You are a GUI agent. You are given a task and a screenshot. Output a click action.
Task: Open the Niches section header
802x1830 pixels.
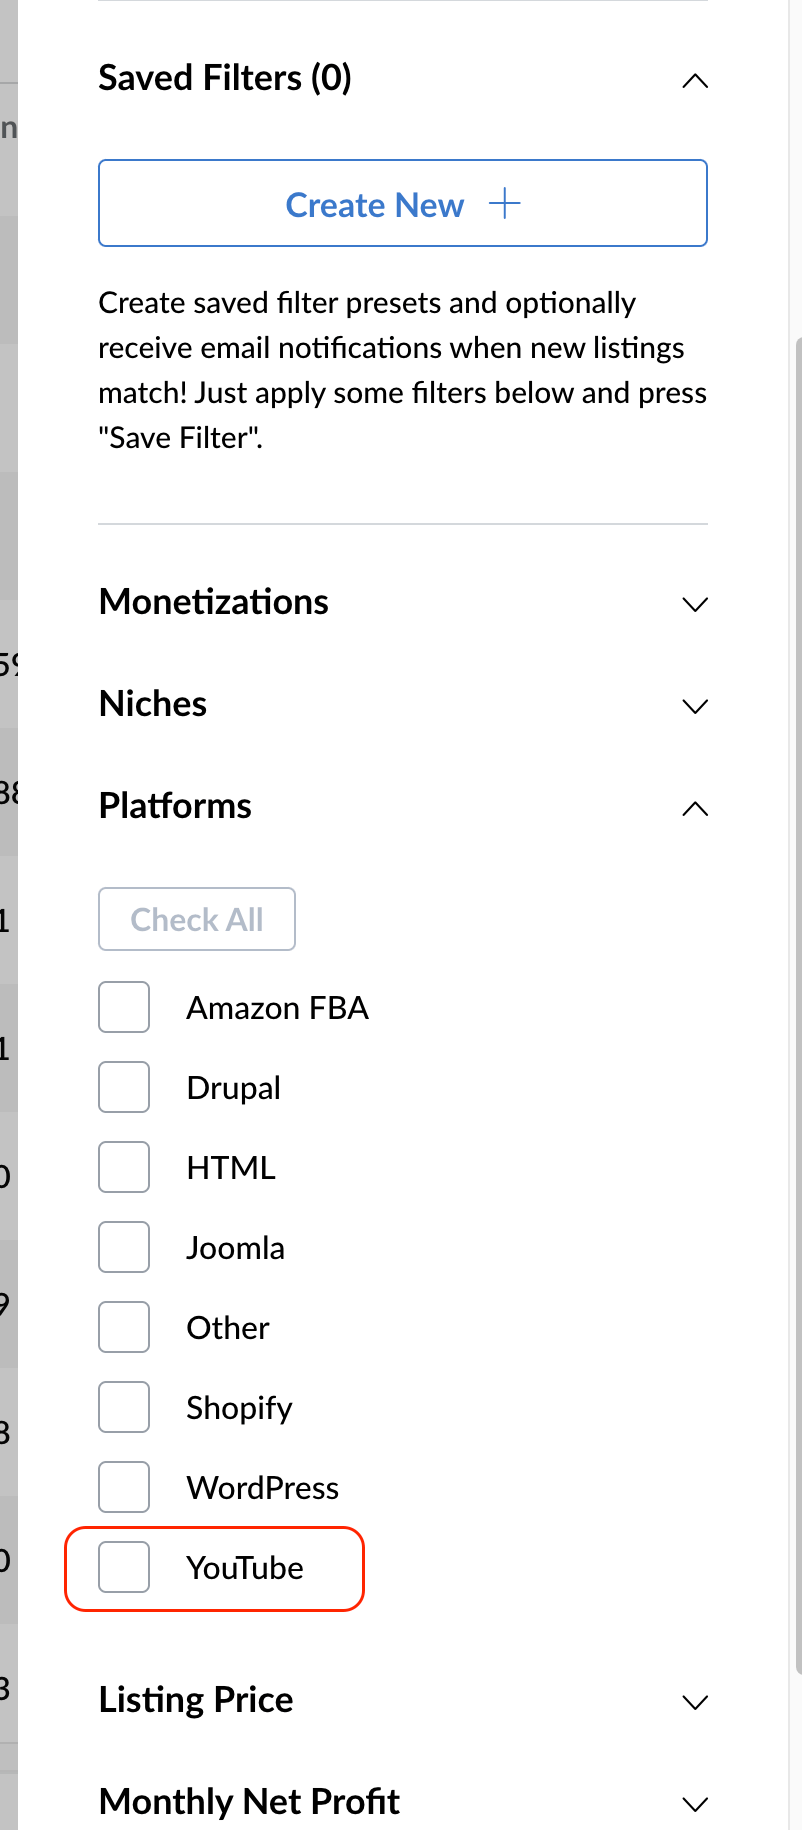coord(153,704)
